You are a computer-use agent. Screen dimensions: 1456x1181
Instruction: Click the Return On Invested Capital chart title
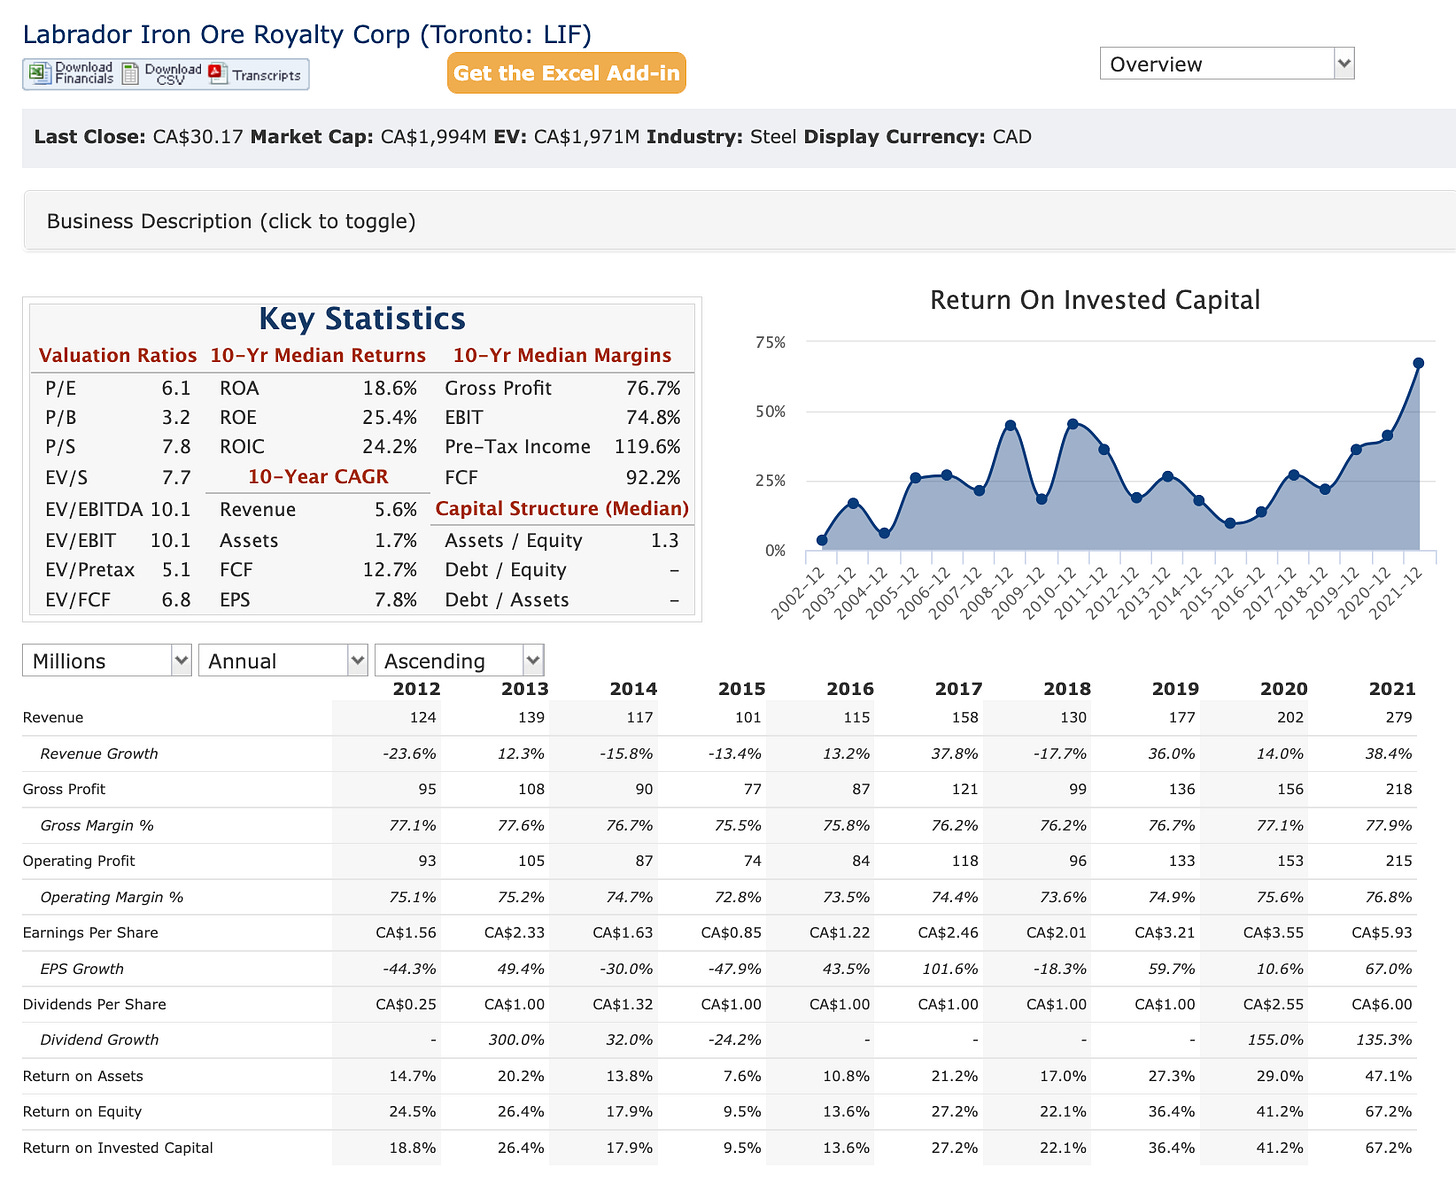click(1095, 300)
